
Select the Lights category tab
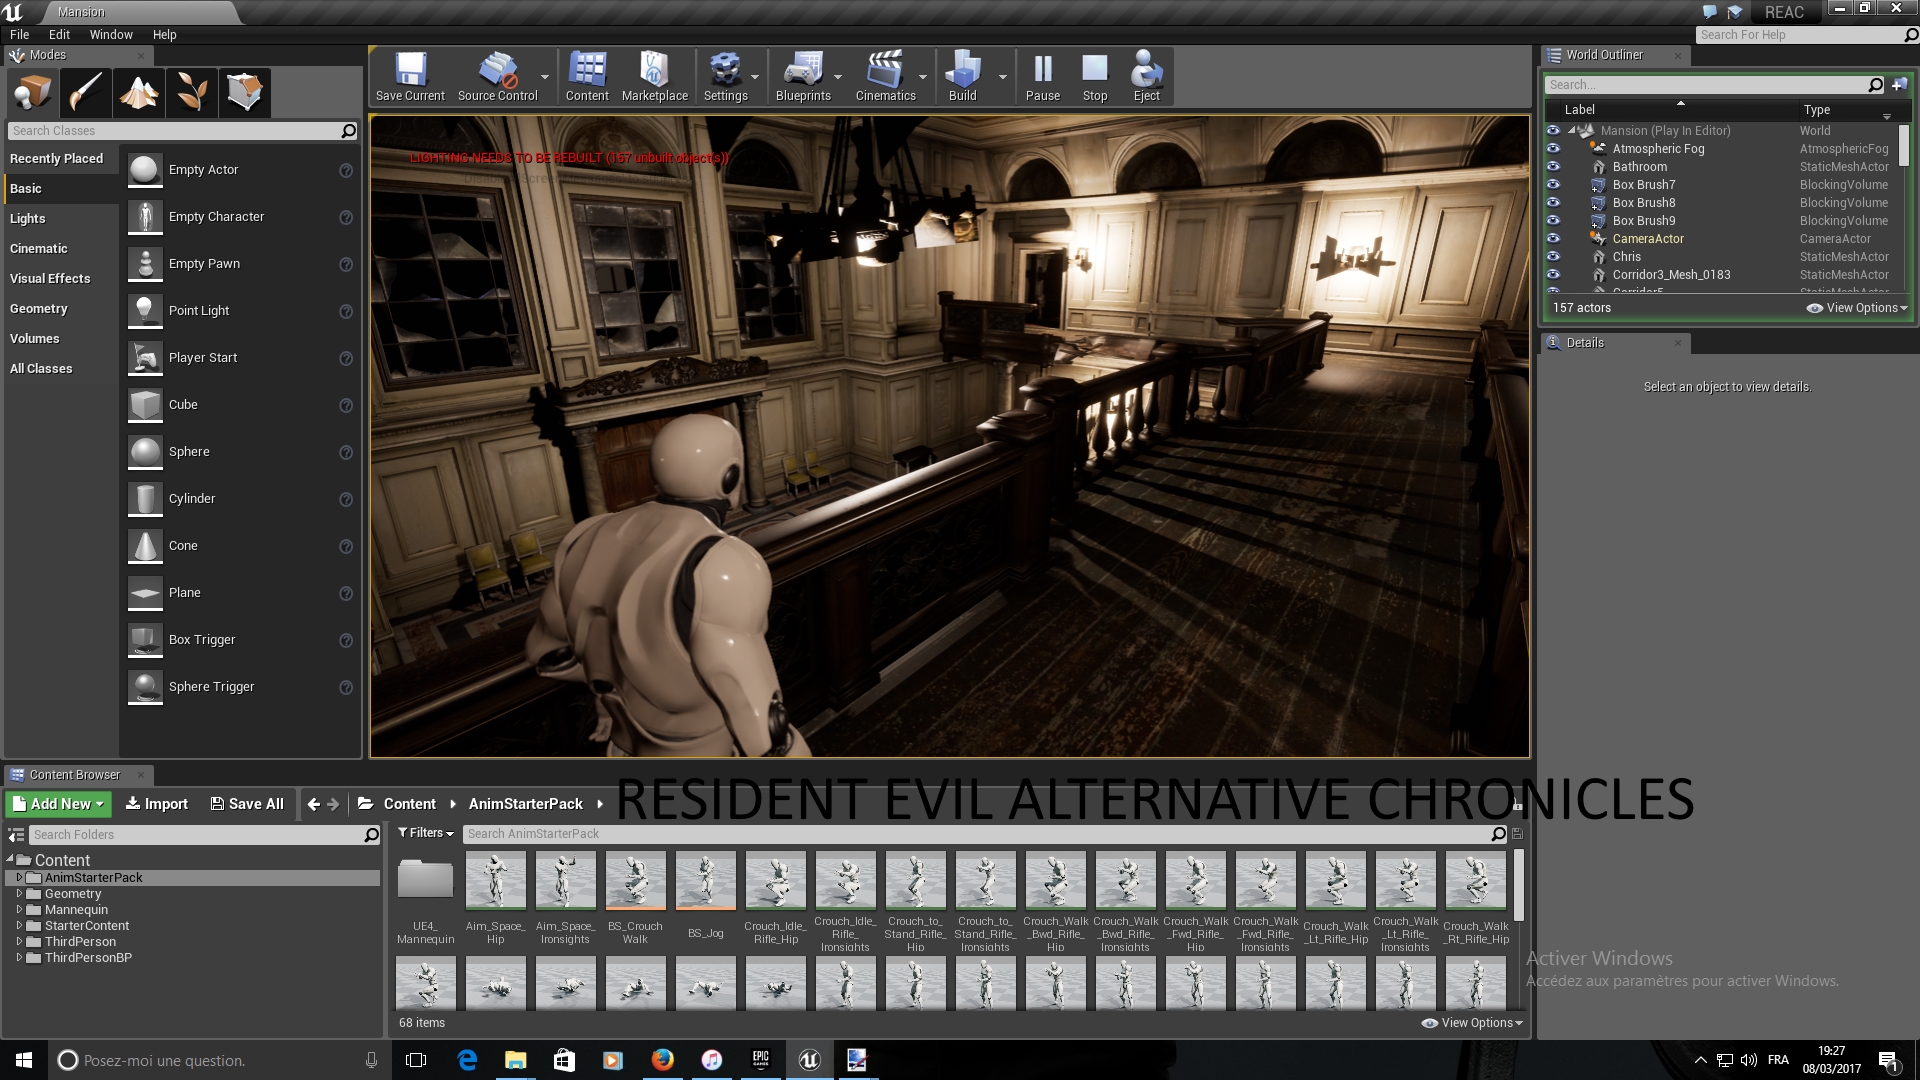(61, 219)
